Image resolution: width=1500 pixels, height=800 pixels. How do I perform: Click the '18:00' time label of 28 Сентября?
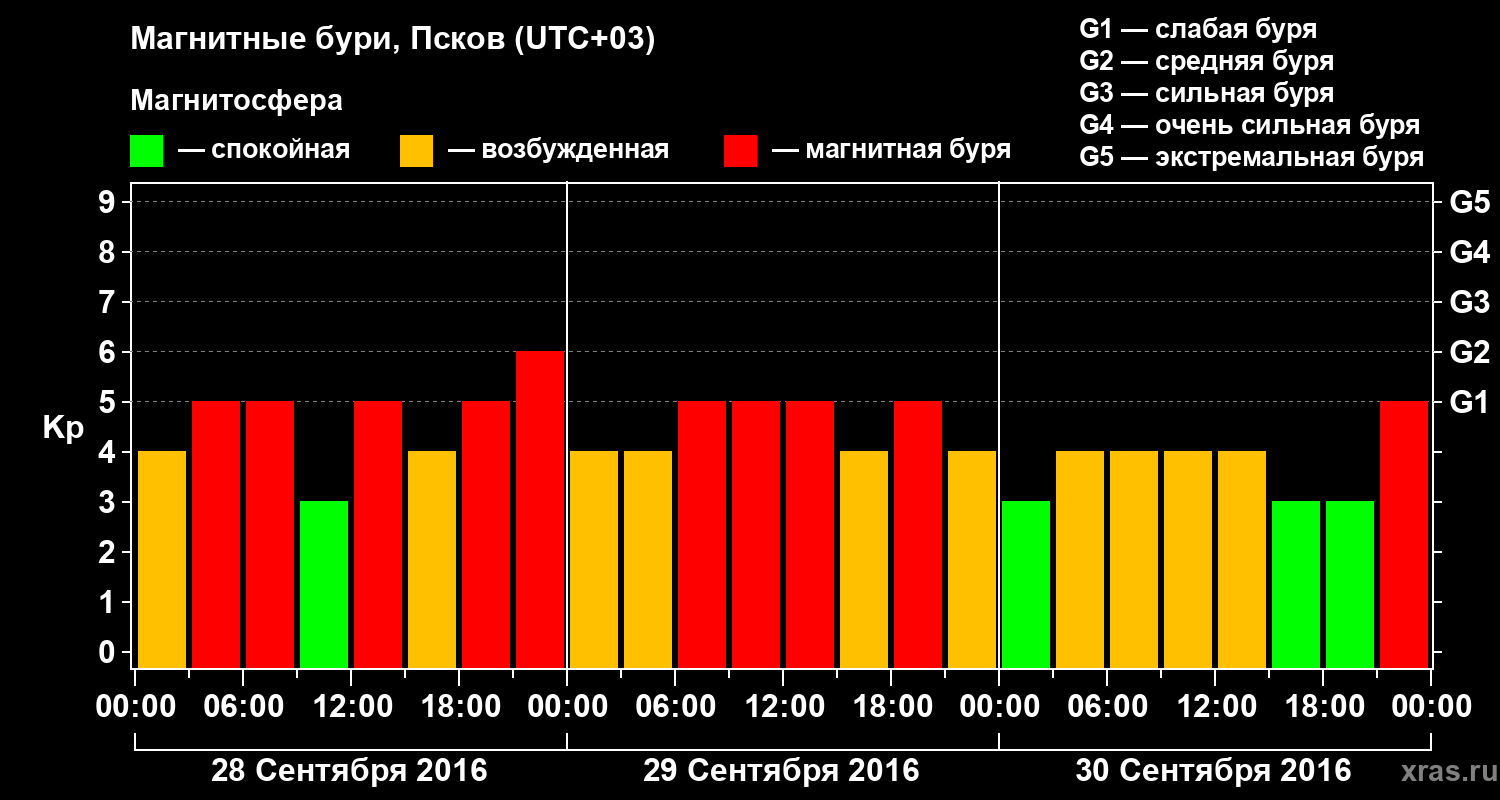click(459, 706)
